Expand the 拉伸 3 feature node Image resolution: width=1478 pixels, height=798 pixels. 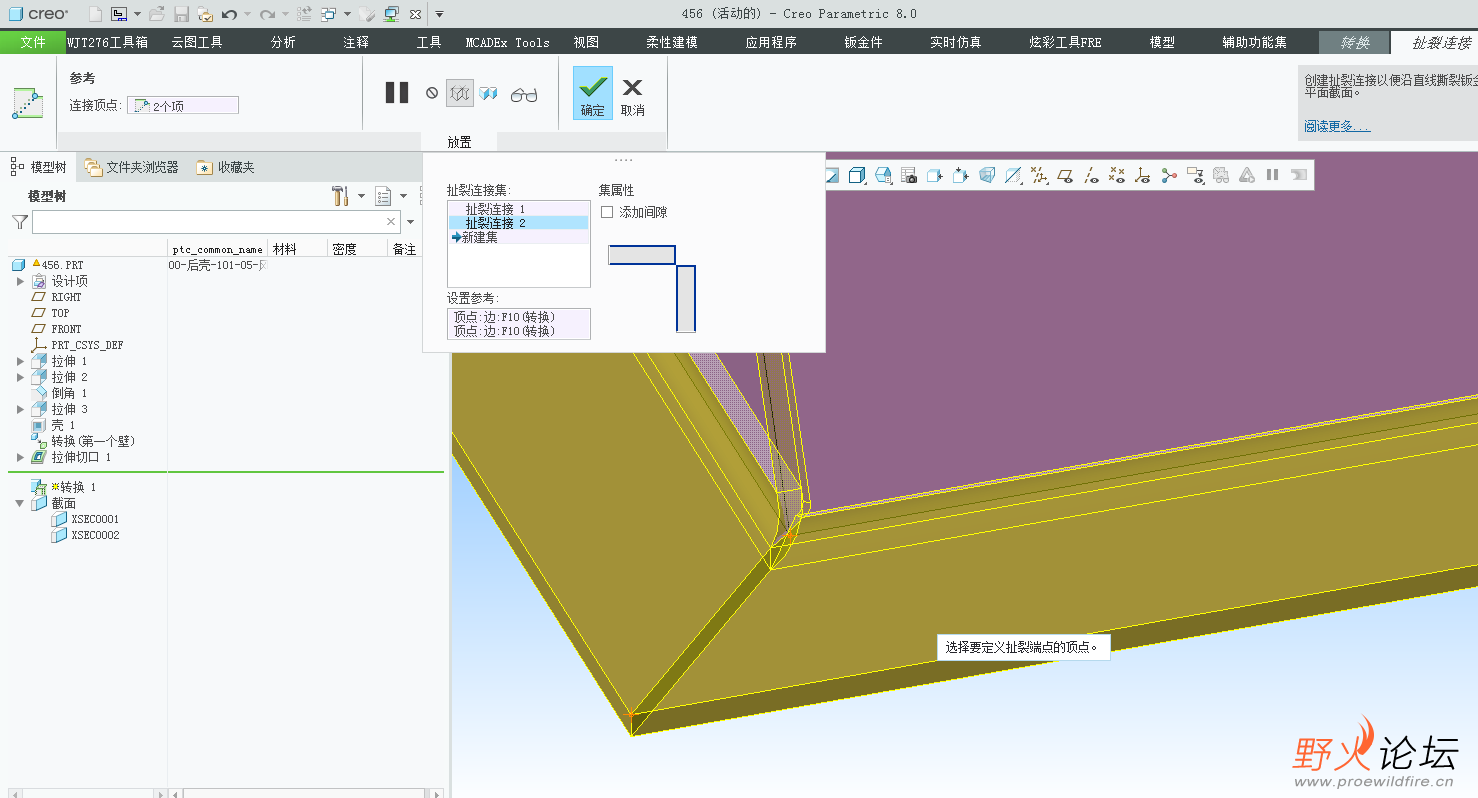point(20,409)
